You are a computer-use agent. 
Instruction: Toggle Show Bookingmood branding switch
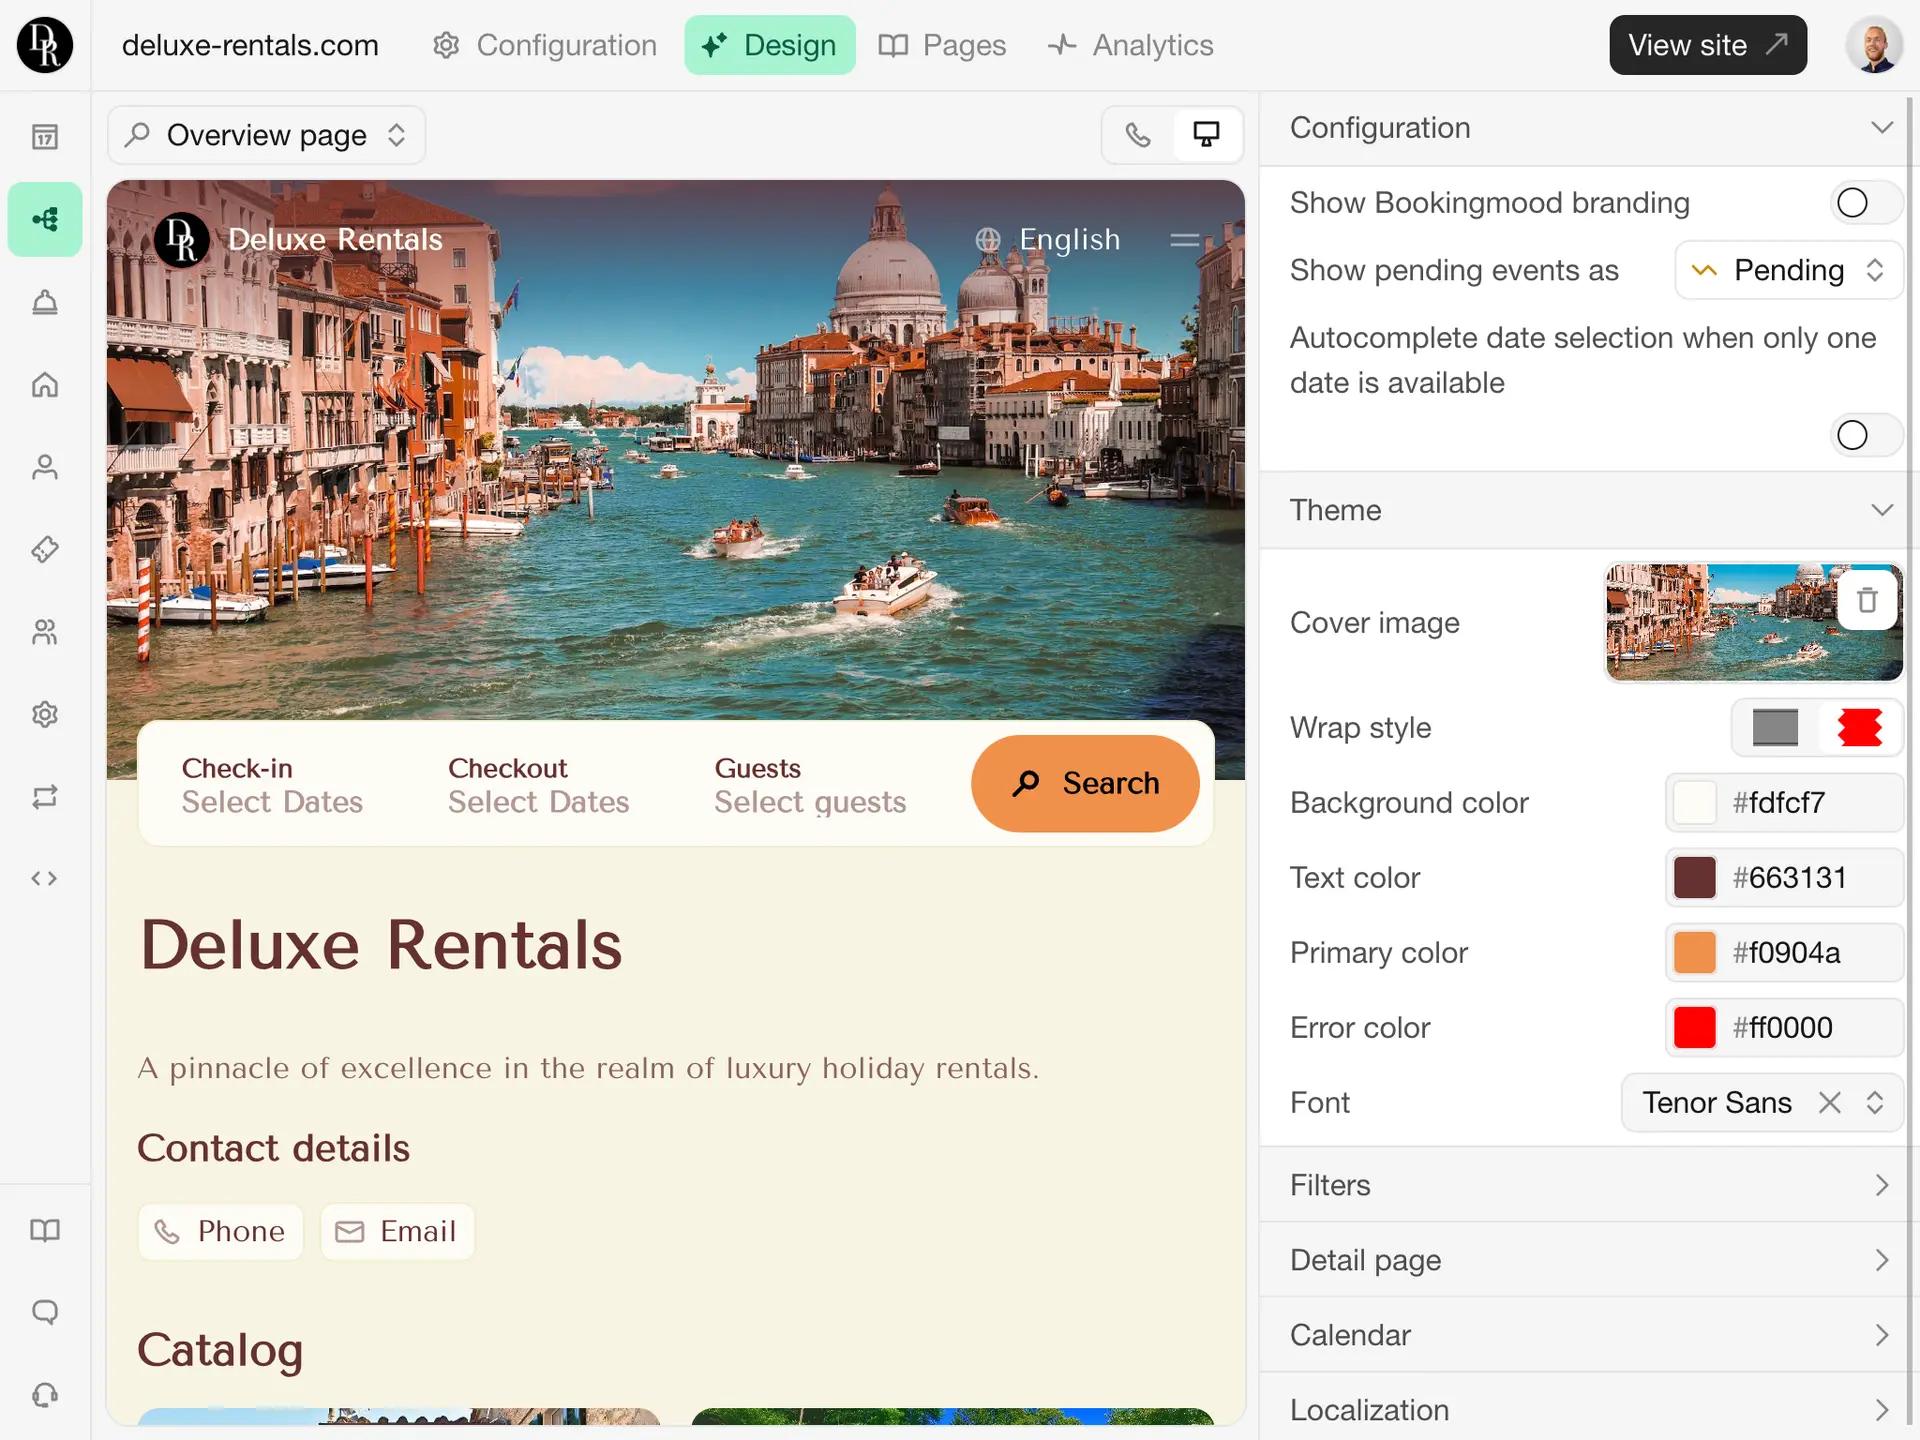(1866, 203)
